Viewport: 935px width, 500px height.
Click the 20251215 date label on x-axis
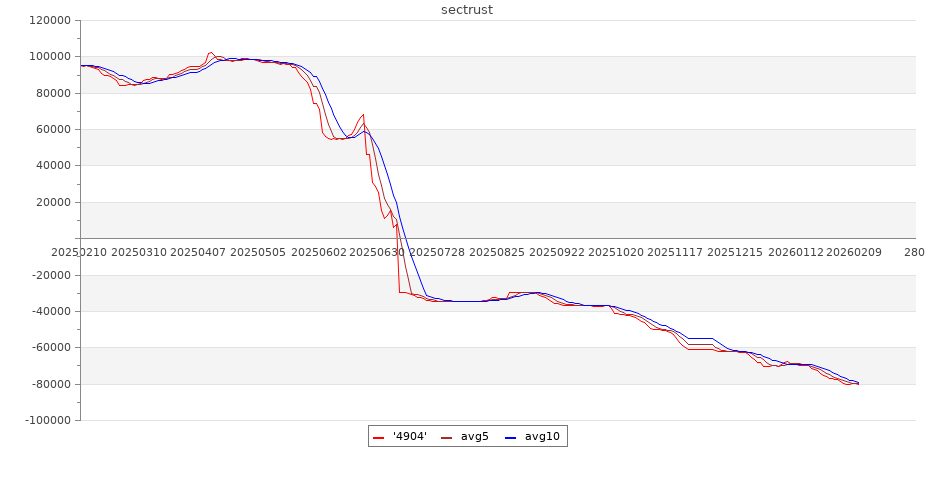(735, 253)
